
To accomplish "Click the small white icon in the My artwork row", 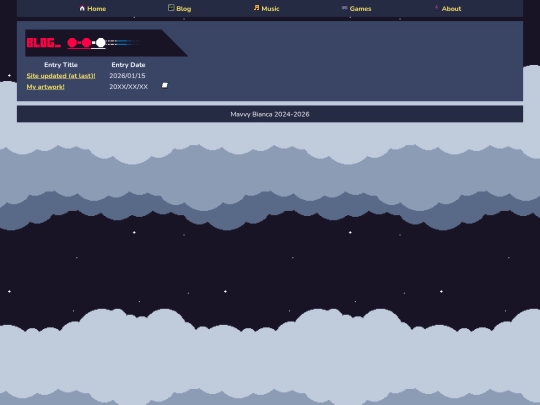I will click(165, 85).
